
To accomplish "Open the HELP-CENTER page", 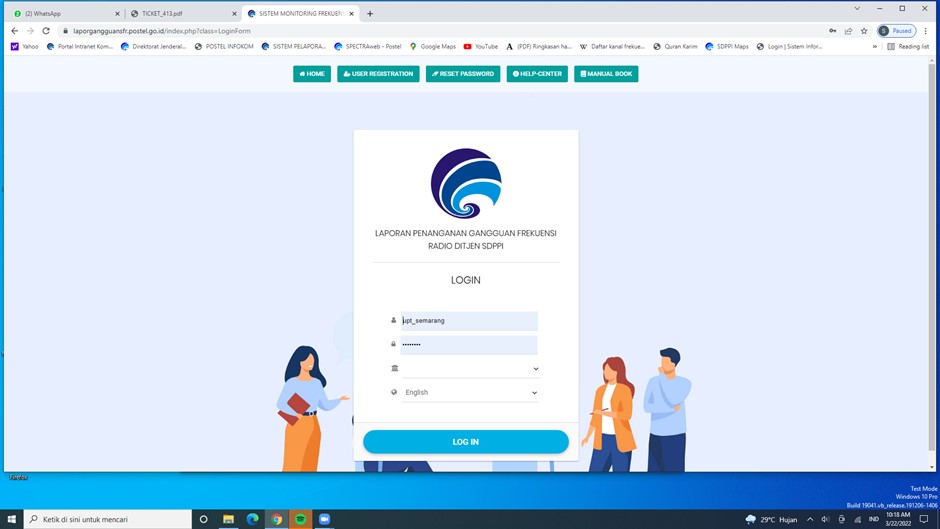I will click(x=537, y=74).
